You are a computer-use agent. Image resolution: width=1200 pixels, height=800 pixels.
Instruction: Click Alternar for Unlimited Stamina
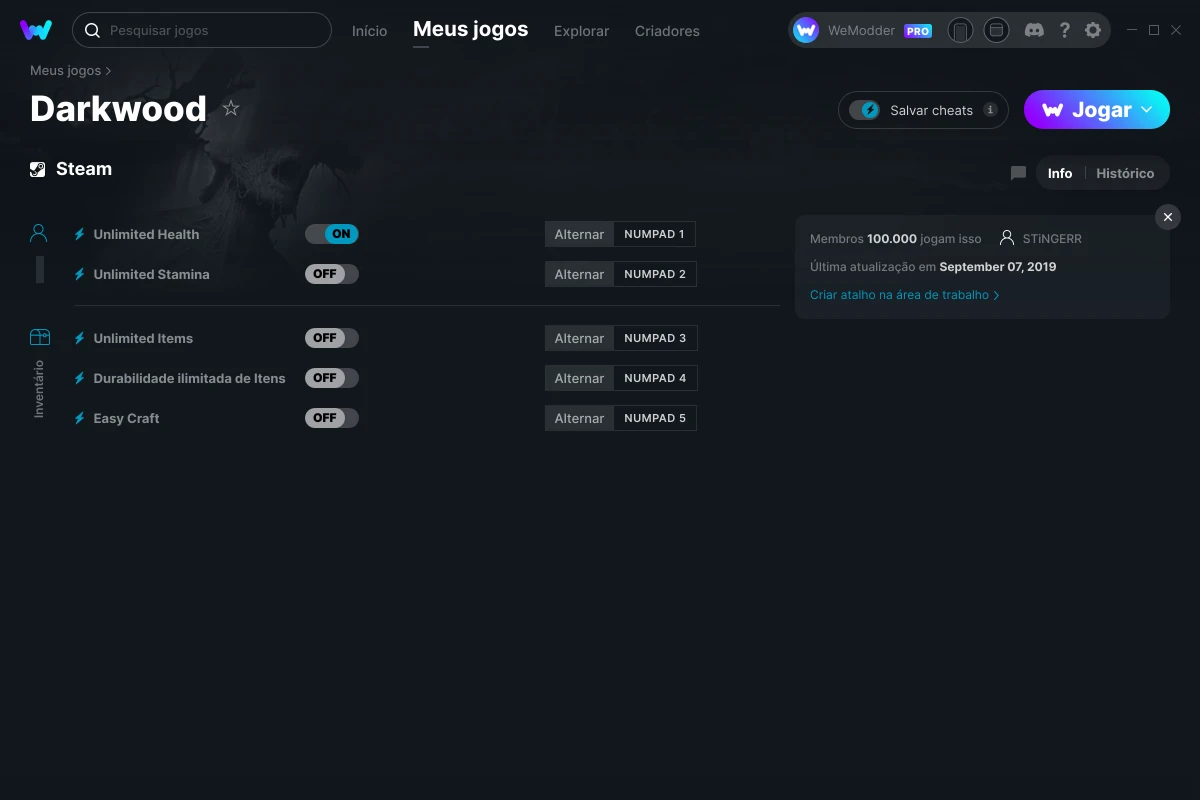pyautogui.click(x=579, y=274)
